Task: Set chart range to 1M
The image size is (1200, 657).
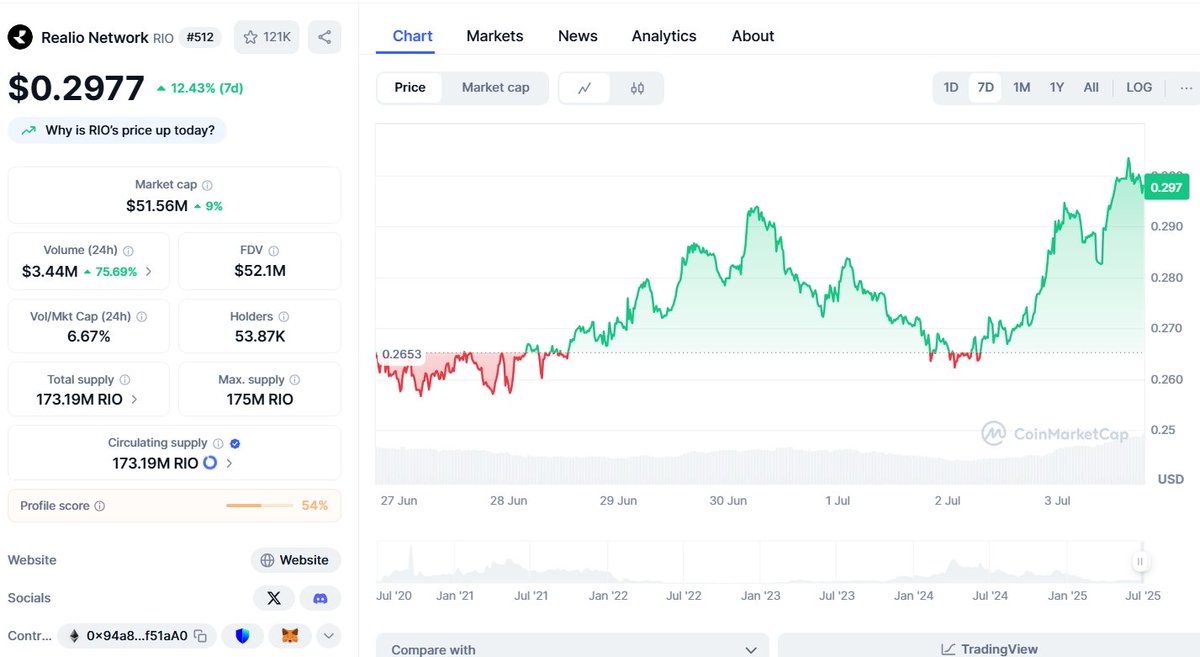Action: coord(1021,87)
